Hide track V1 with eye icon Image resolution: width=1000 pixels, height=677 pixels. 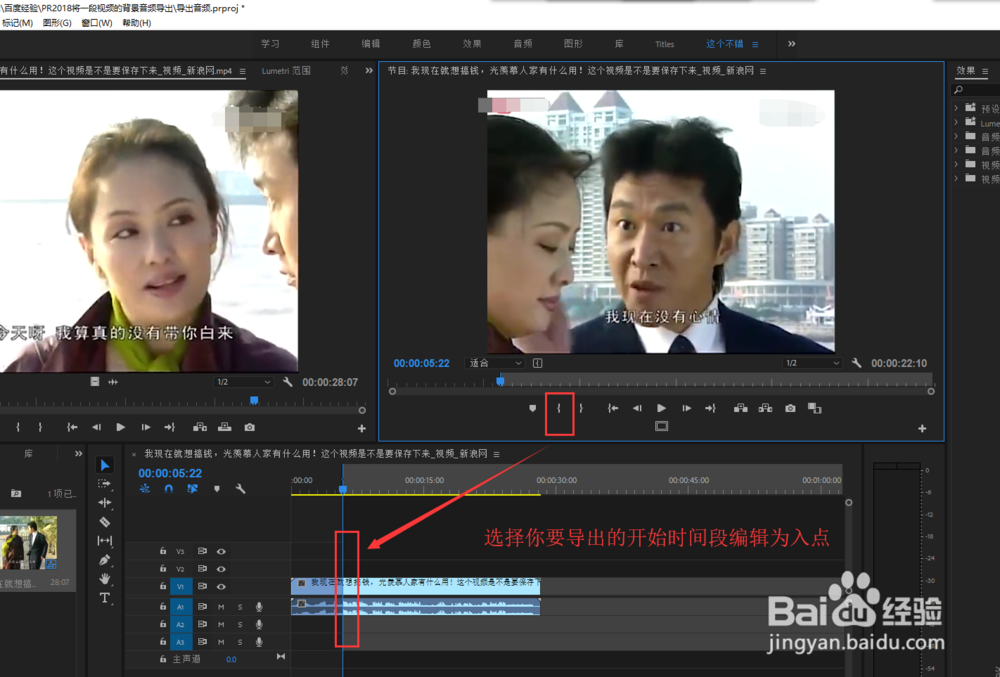[x=221, y=586]
